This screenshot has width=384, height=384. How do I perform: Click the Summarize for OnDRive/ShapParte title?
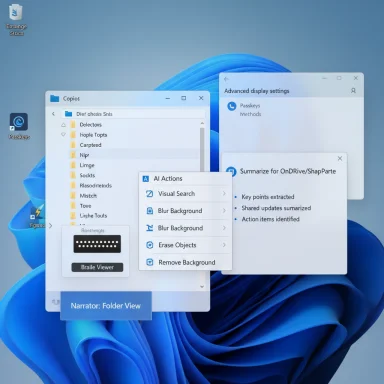click(x=288, y=171)
